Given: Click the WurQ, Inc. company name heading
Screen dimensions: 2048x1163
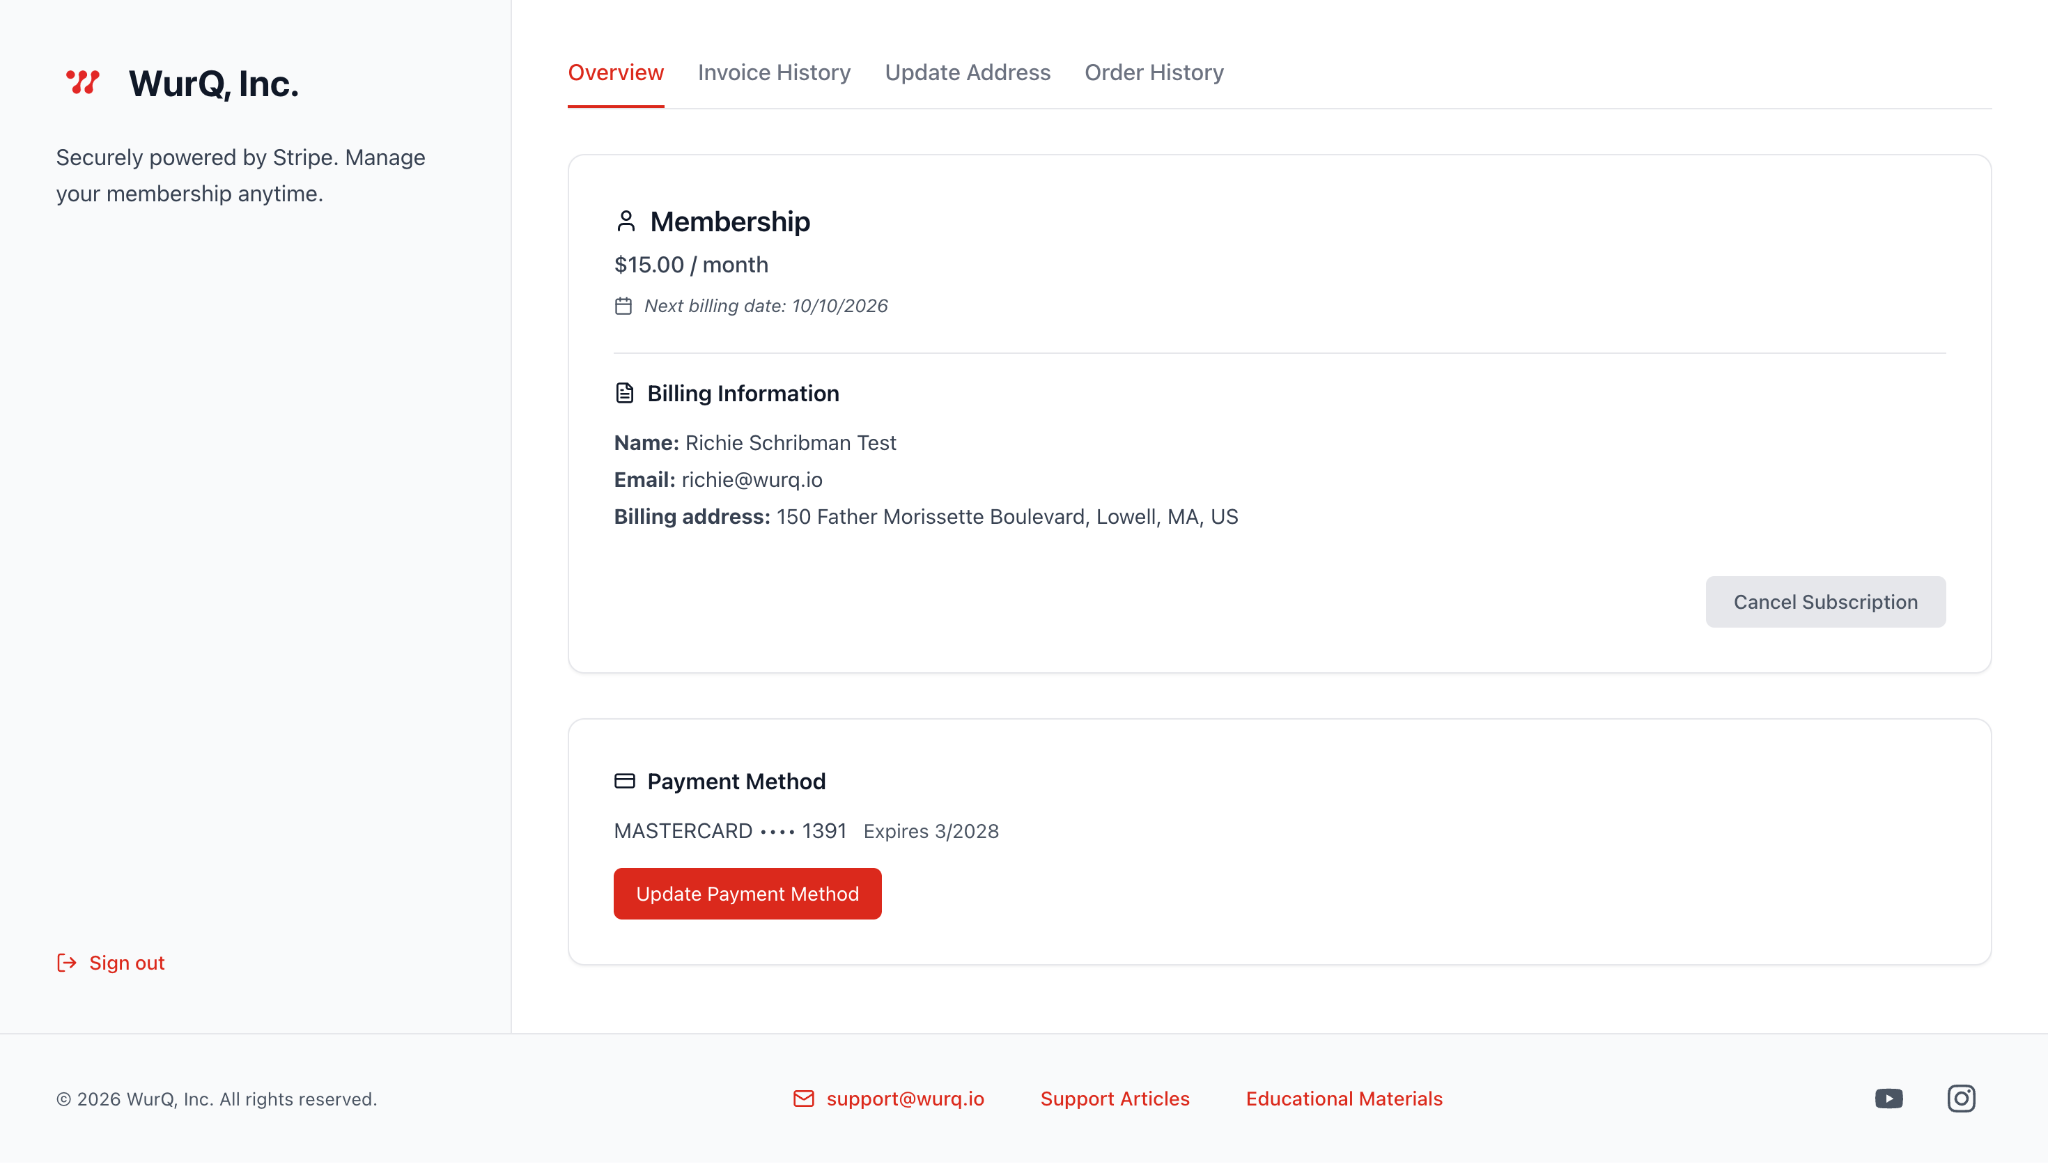Looking at the screenshot, I should (x=213, y=84).
